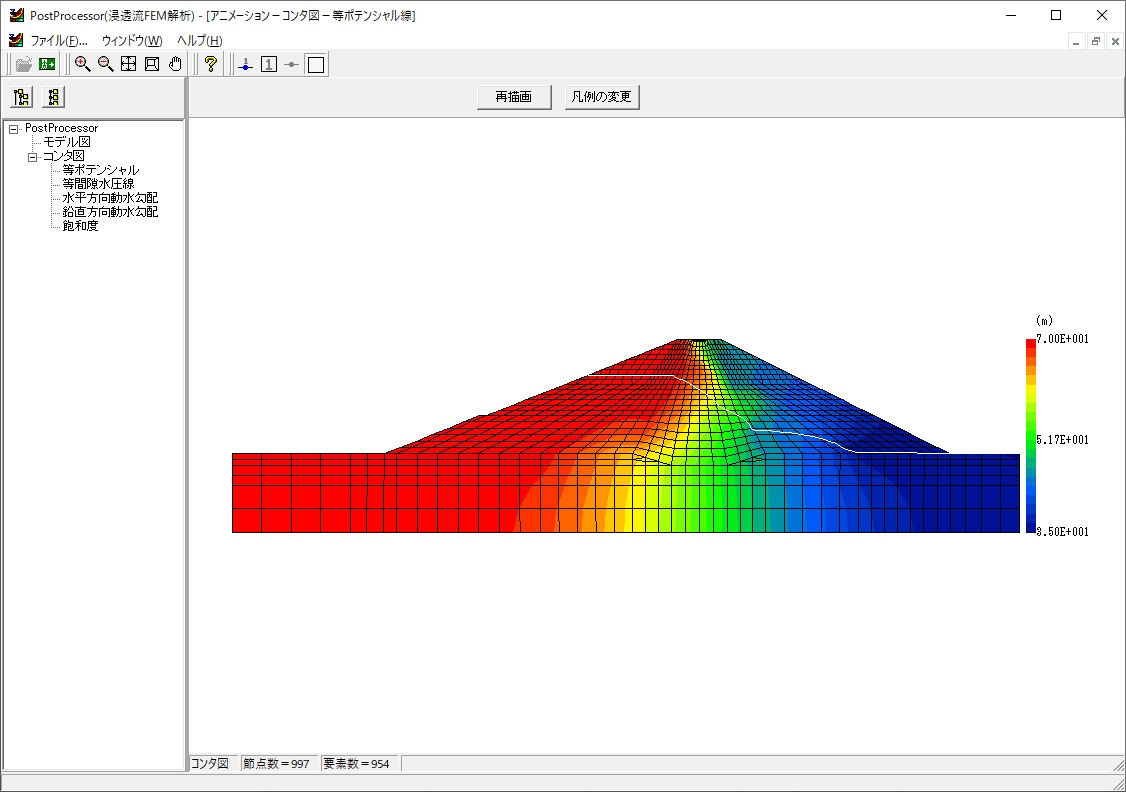Open the ウィンドウ(W) menu

131,41
